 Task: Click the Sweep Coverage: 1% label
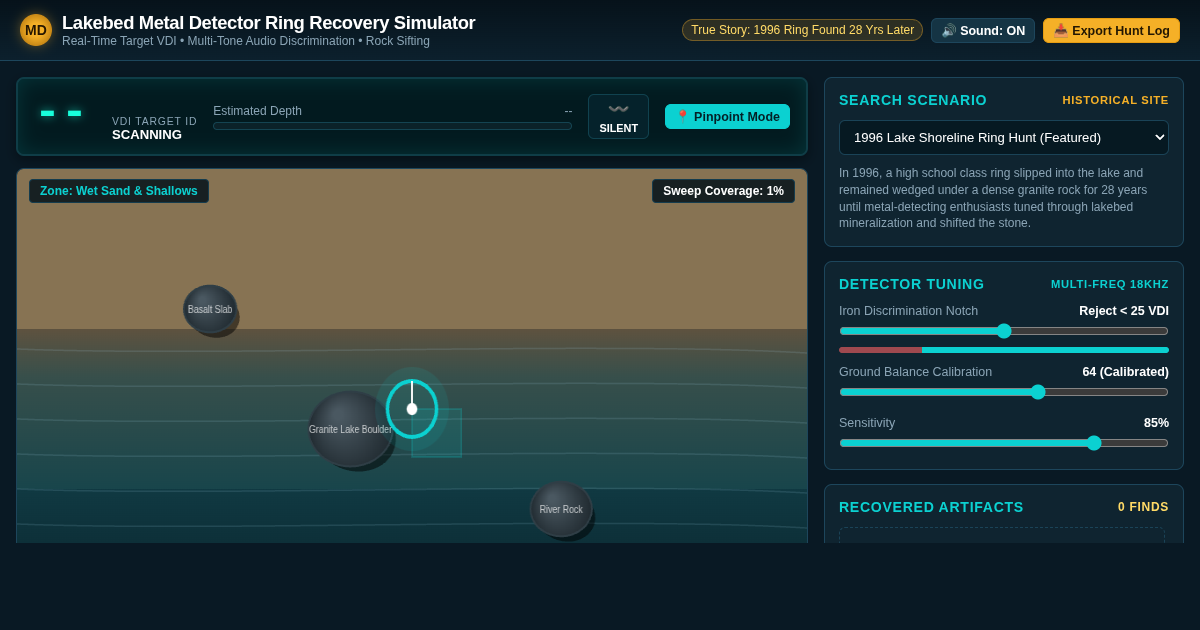coord(723,191)
